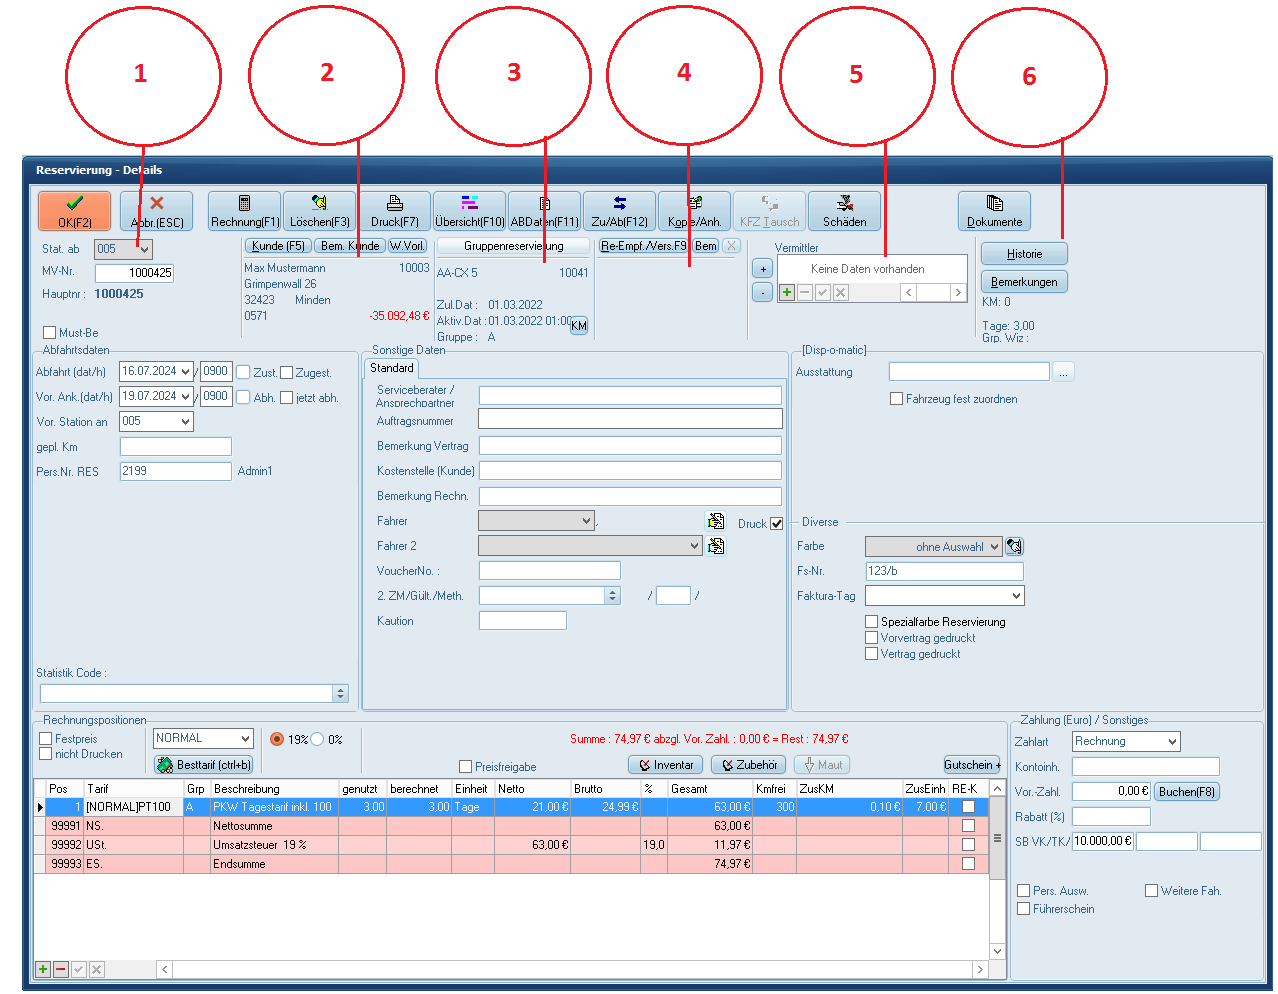Expand the Zahlart Rechnung dropdown
The width and height of the screenshot is (1278, 994).
click(x=1172, y=742)
